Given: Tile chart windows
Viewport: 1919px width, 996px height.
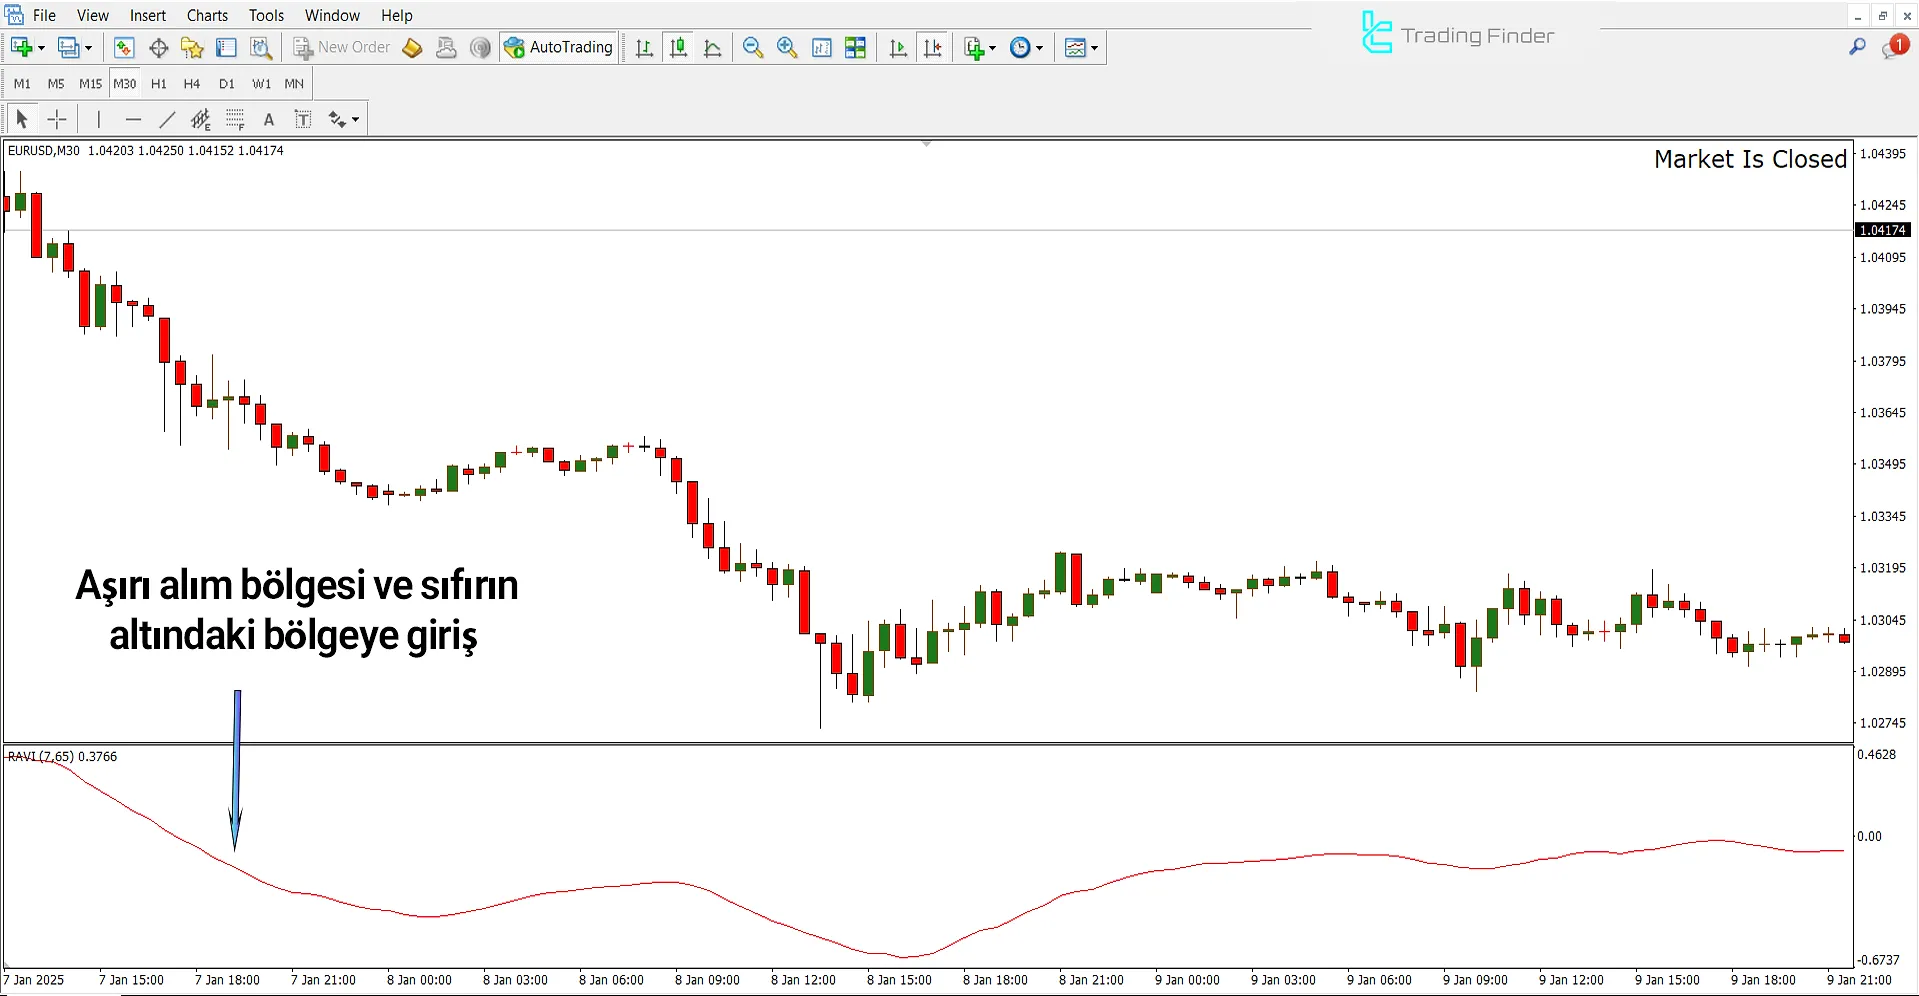Looking at the screenshot, I should [x=855, y=48].
